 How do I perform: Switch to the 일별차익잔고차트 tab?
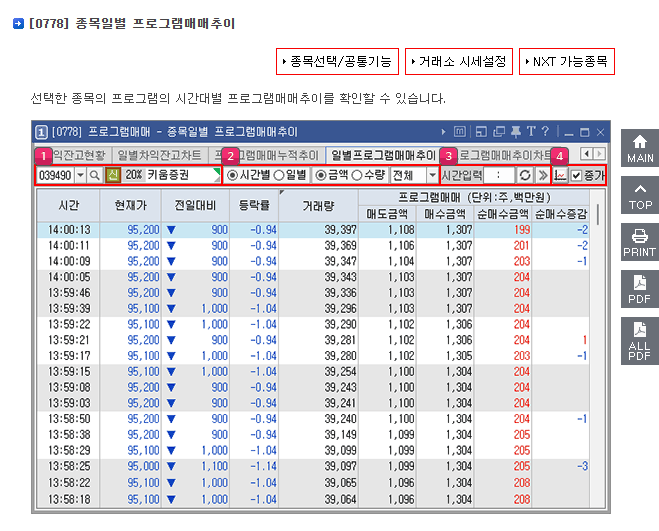point(159,156)
